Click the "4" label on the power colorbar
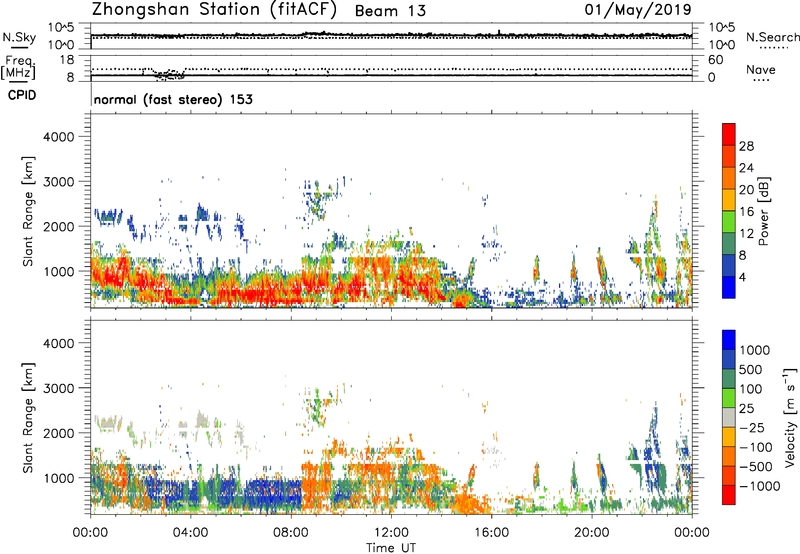800x554 pixels. [x=743, y=278]
